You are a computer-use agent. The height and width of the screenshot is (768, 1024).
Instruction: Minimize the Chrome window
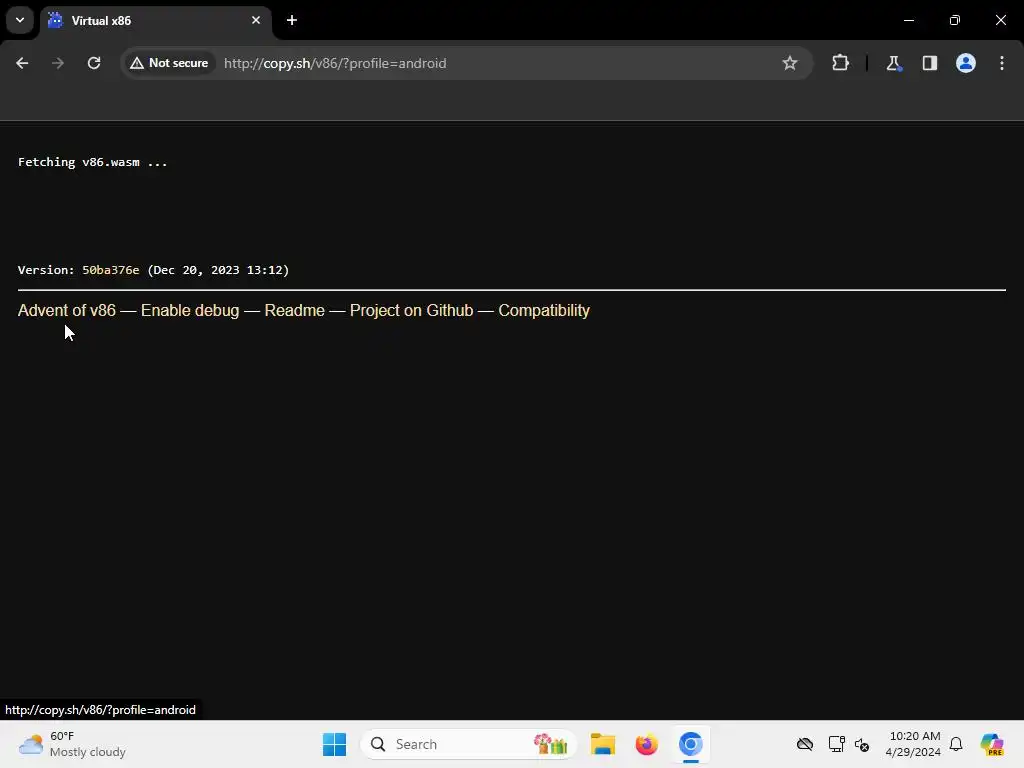click(909, 20)
